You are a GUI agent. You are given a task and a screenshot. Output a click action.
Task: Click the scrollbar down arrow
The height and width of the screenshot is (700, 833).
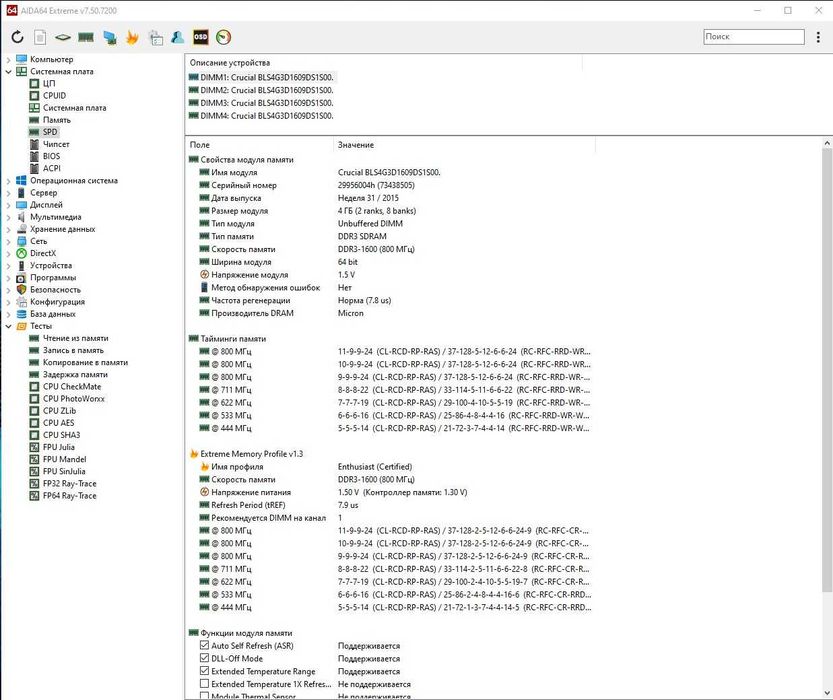click(x=827, y=693)
